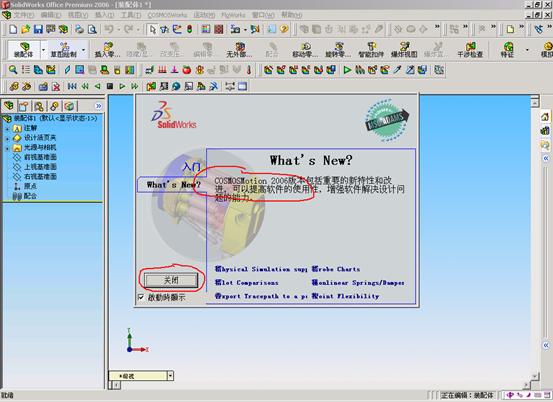Click the 移动零... Move Component icon
The height and width of the screenshot is (402, 553).
305,49
